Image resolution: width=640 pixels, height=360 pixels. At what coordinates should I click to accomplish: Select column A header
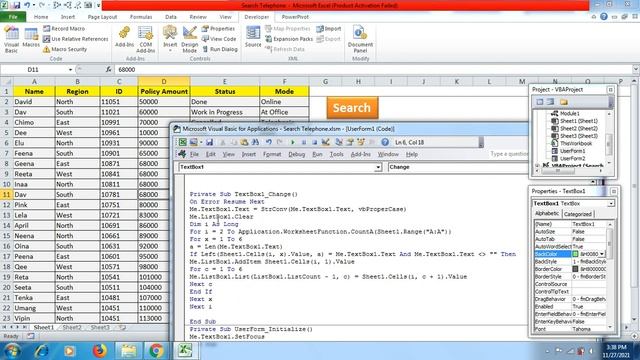coord(34,82)
